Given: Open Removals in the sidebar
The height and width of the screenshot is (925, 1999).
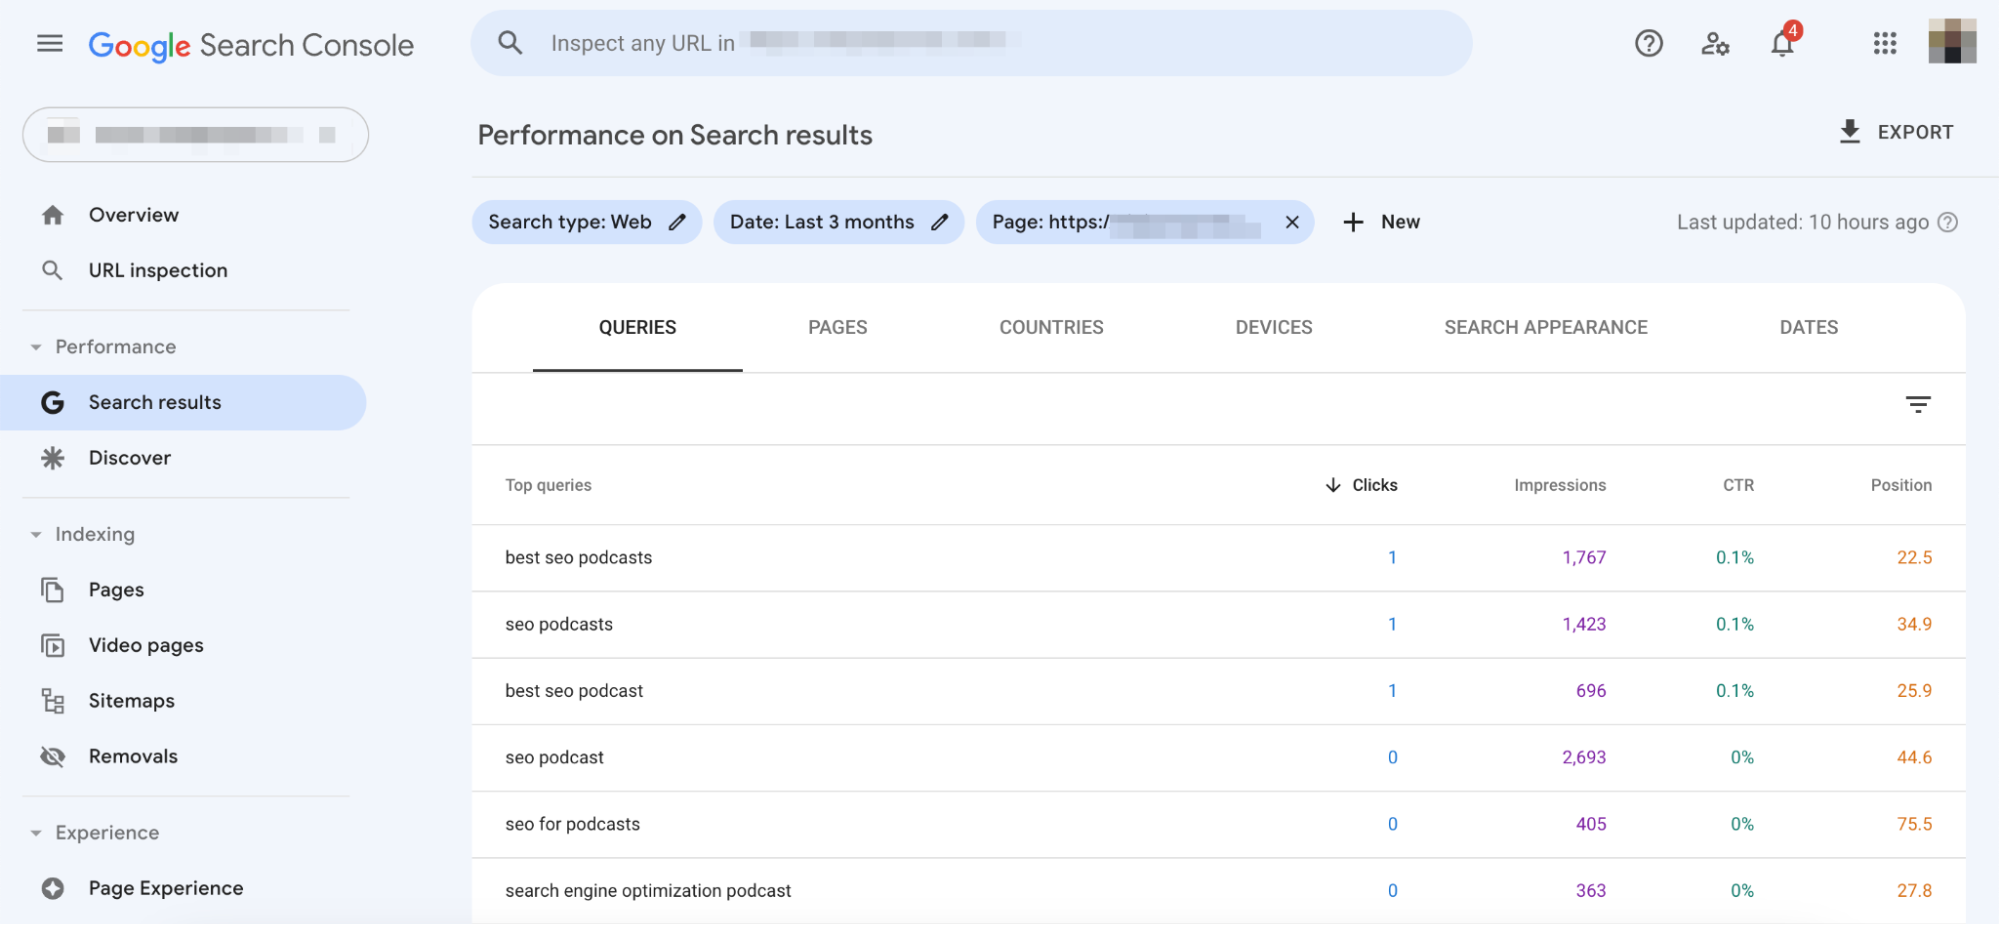Looking at the screenshot, I should (x=133, y=756).
